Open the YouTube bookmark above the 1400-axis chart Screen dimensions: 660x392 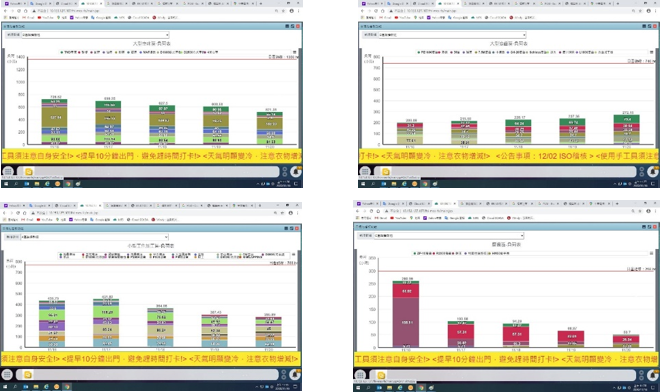coord(46,18)
